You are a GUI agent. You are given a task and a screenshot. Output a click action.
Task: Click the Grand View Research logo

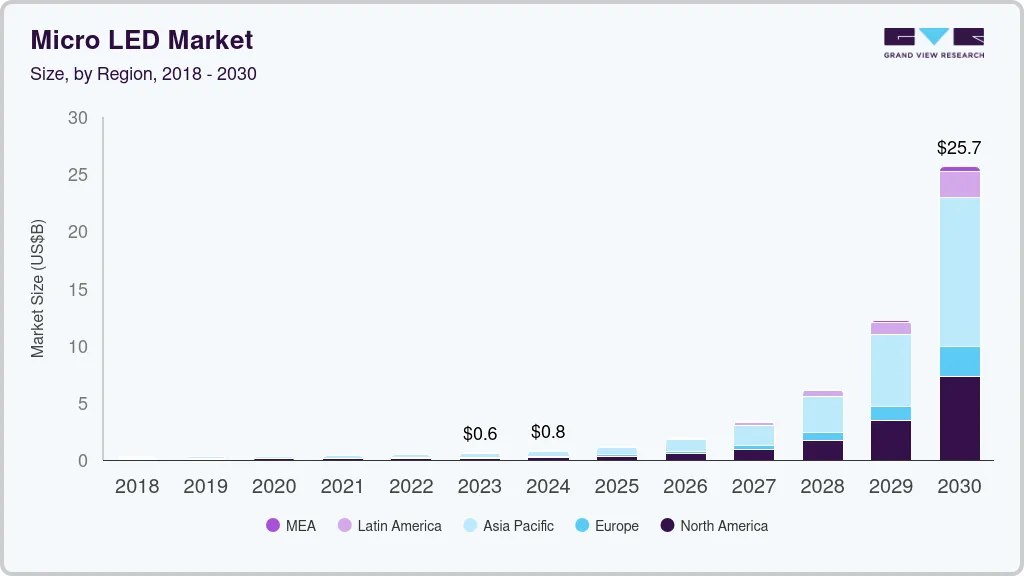(x=932, y=42)
